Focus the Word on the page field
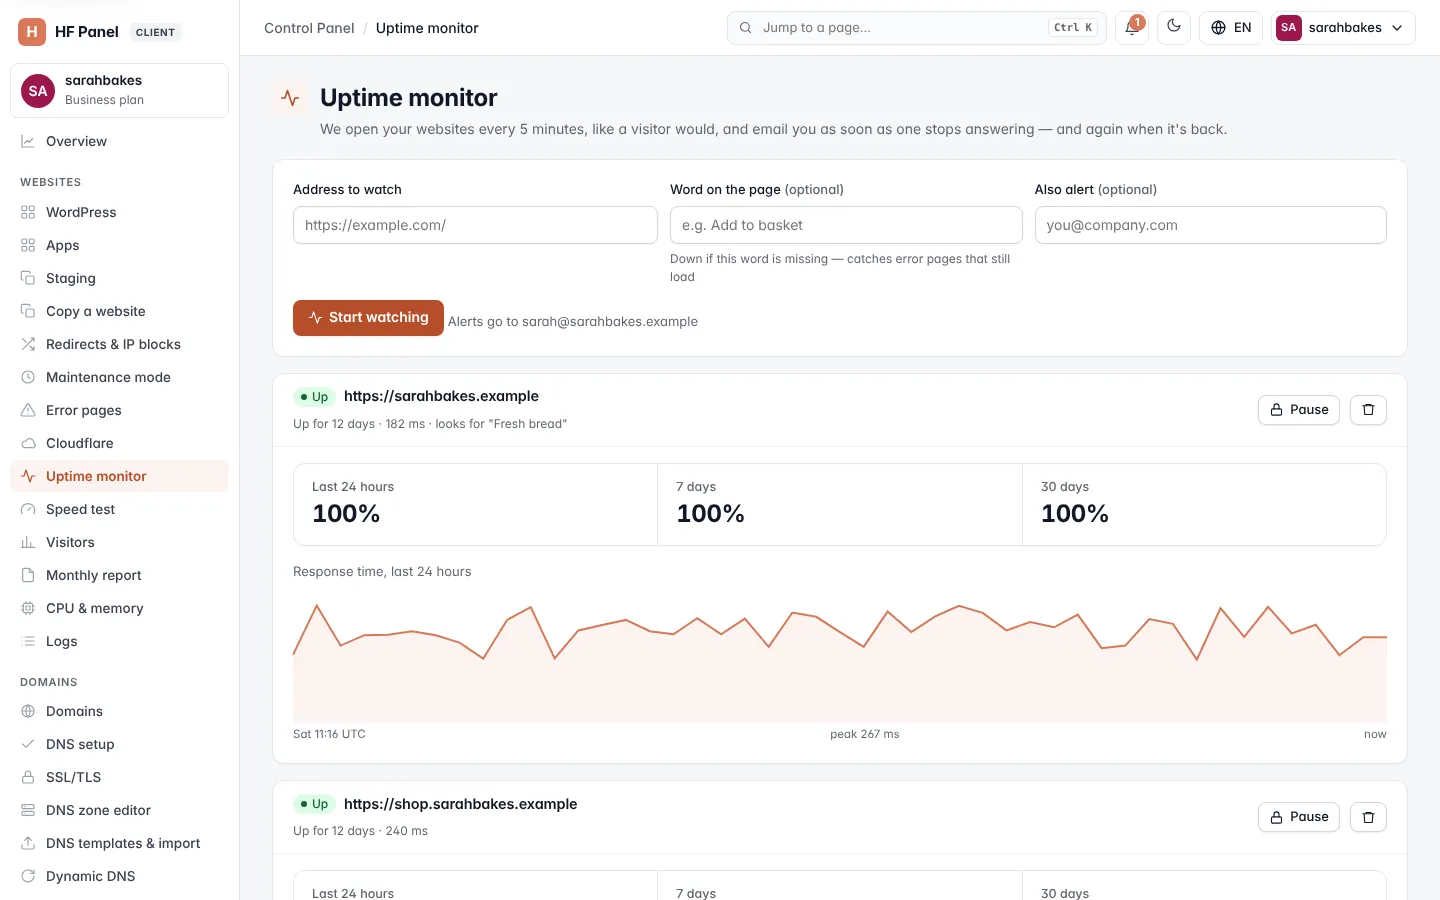Viewport: 1440px width, 900px height. point(846,225)
